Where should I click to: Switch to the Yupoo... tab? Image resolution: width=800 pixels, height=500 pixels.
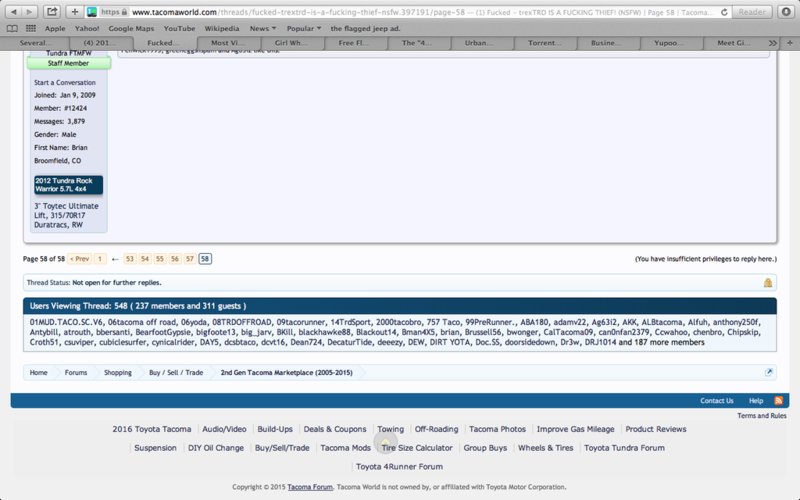[x=669, y=43]
